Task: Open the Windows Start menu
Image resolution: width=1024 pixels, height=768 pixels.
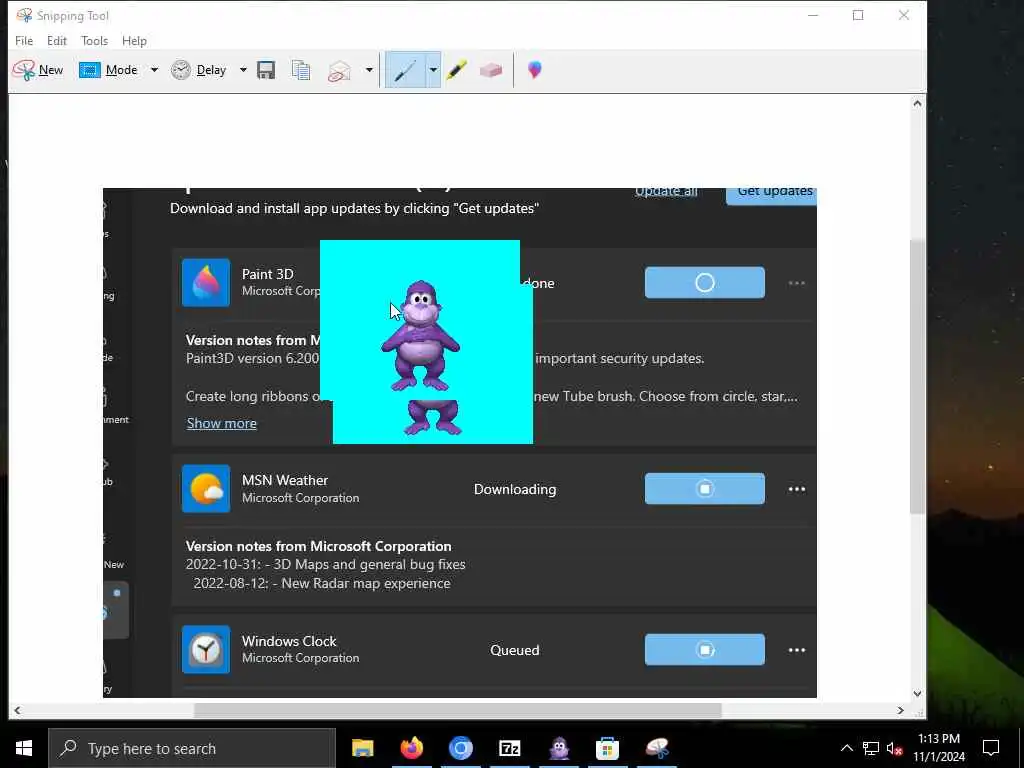Action: tap(24, 748)
